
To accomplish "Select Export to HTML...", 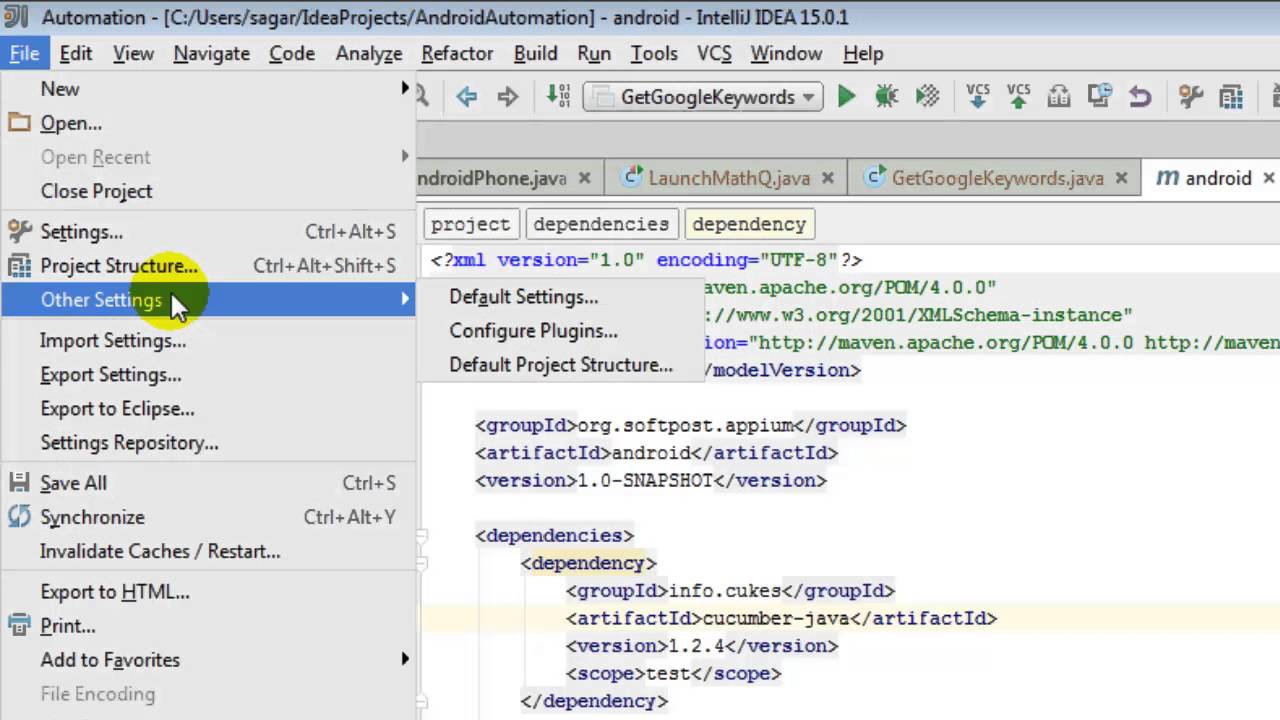I will (x=208, y=592).
